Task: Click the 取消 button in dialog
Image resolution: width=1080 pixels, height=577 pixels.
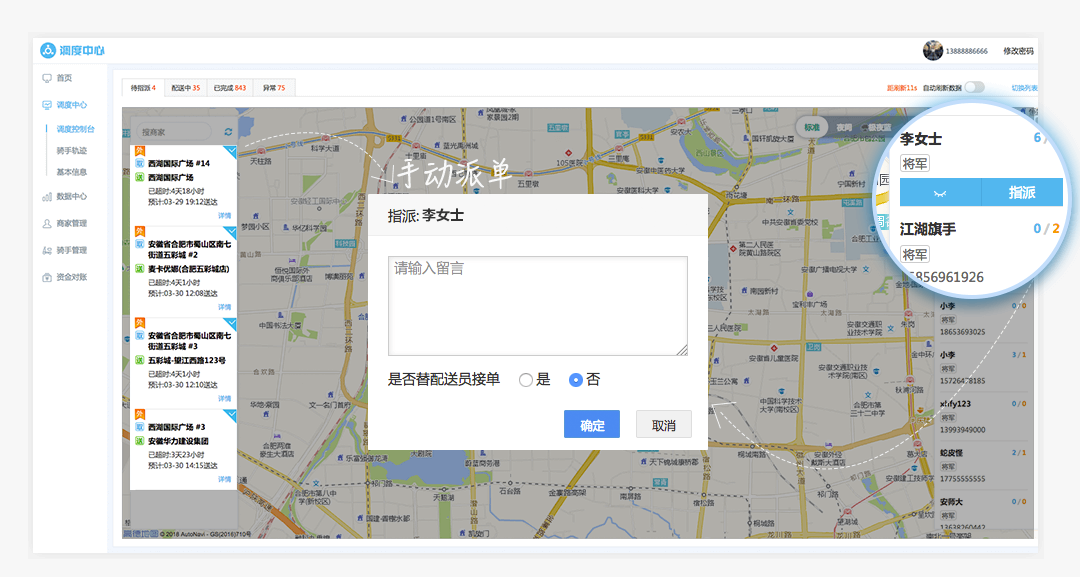Action: [663, 425]
